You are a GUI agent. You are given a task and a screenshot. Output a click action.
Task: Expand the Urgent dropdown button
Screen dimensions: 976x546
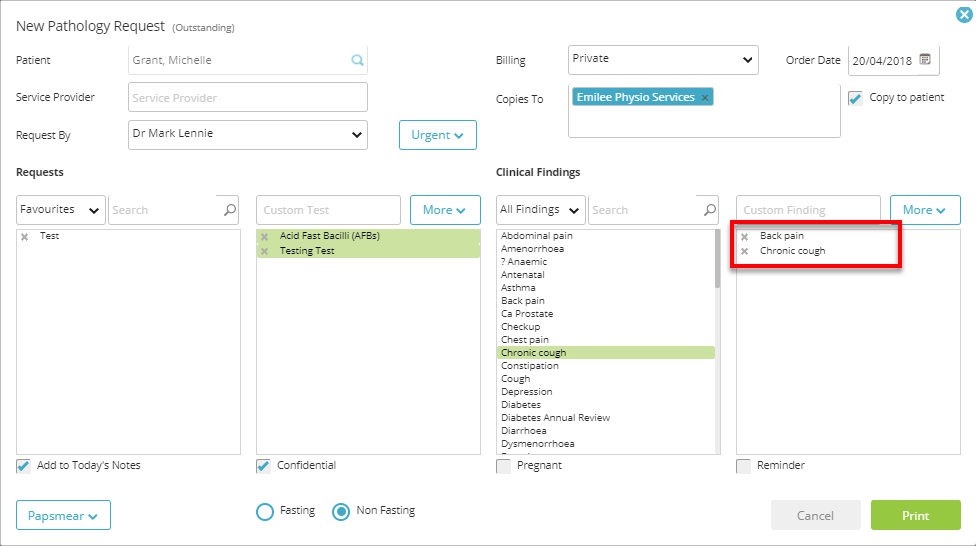pyautogui.click(x=438, y=135)
